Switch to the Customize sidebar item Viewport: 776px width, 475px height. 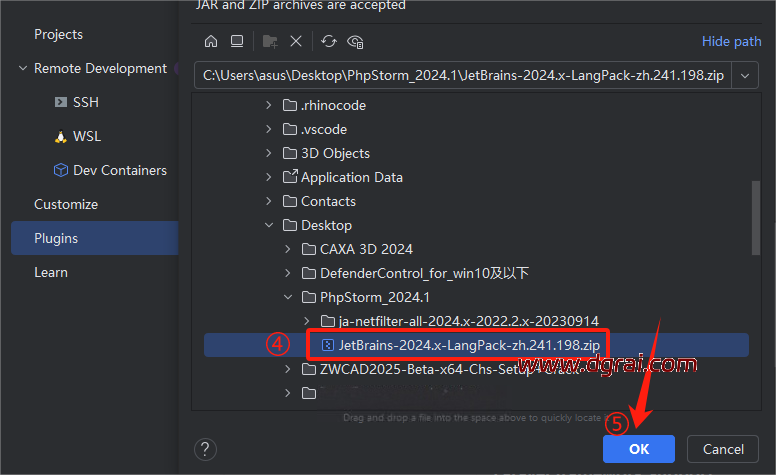coord(66,204)
